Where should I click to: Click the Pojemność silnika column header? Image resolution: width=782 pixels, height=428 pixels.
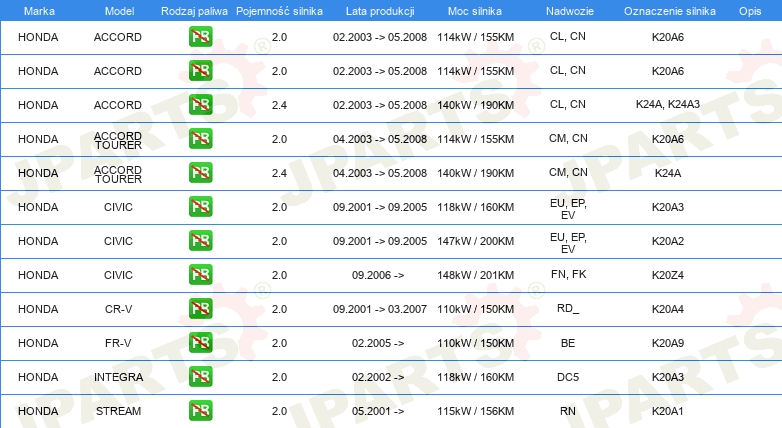(279, 11)
